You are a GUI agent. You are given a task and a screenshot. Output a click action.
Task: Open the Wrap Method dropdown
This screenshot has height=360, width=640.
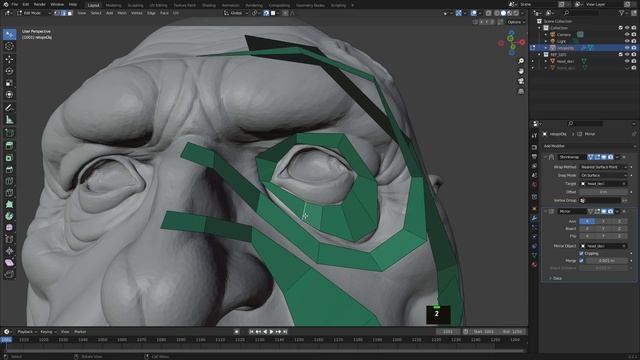click(603, 167)
